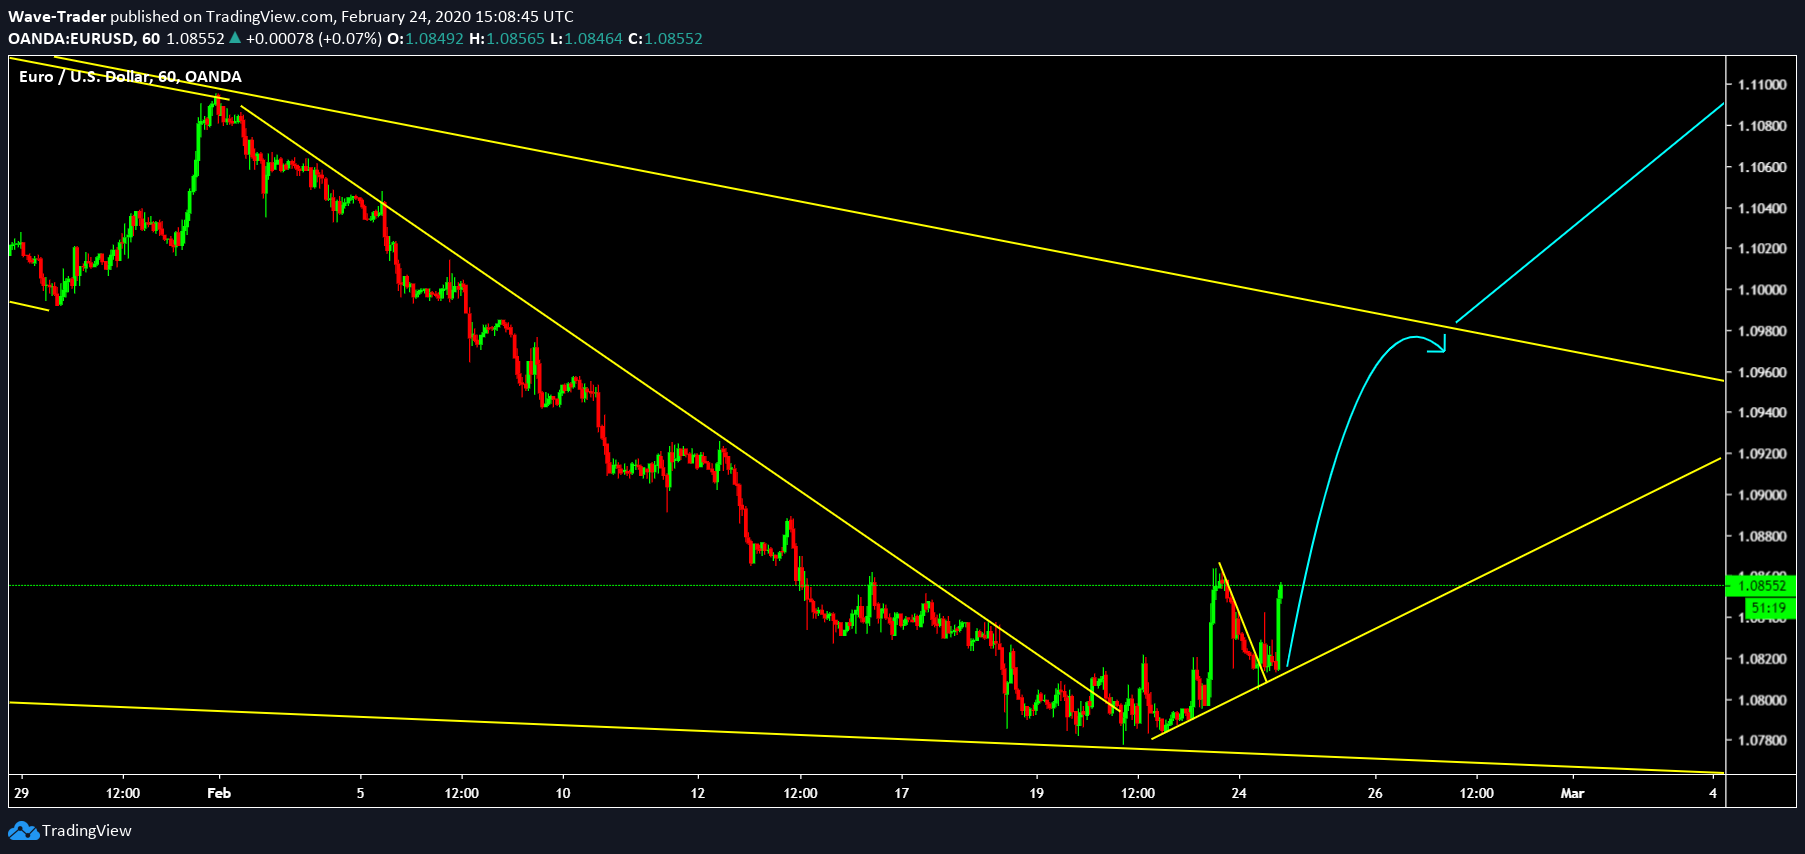
Task: Click the low value L:1.08464
Action: coord(586,38)
